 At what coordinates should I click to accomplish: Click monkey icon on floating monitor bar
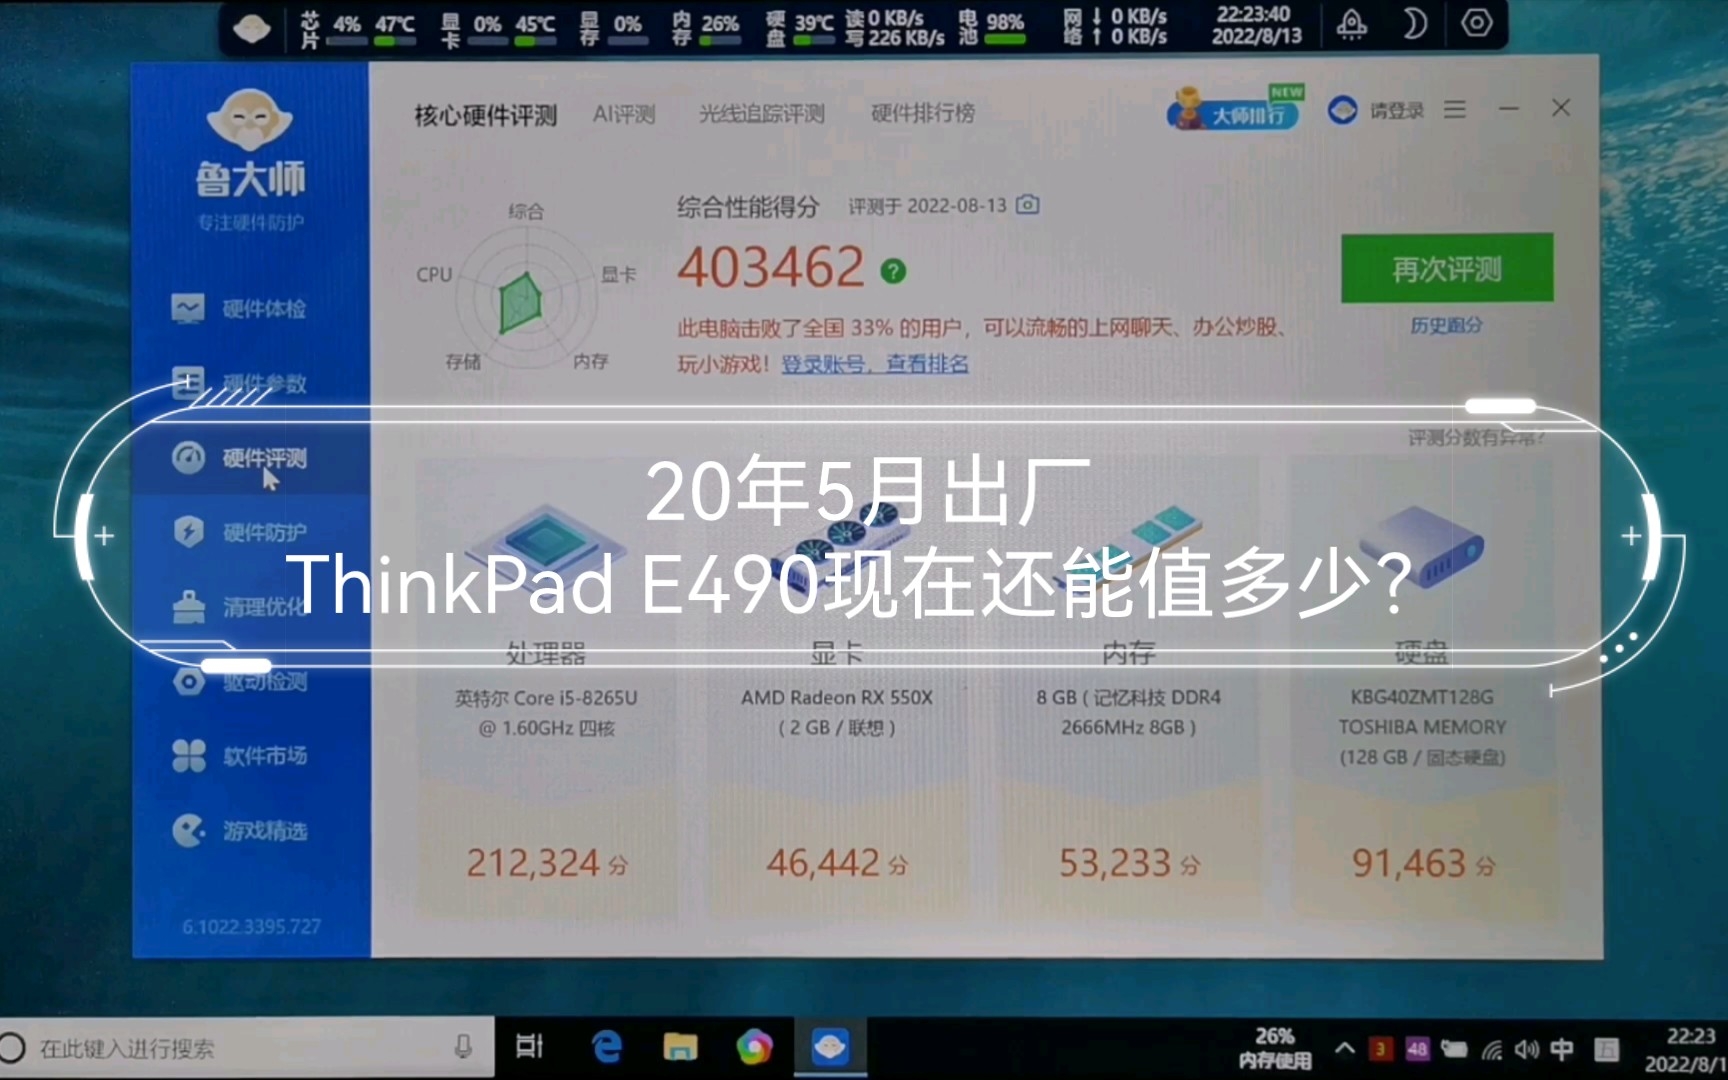pyautogui.click(x=251, y=28)
